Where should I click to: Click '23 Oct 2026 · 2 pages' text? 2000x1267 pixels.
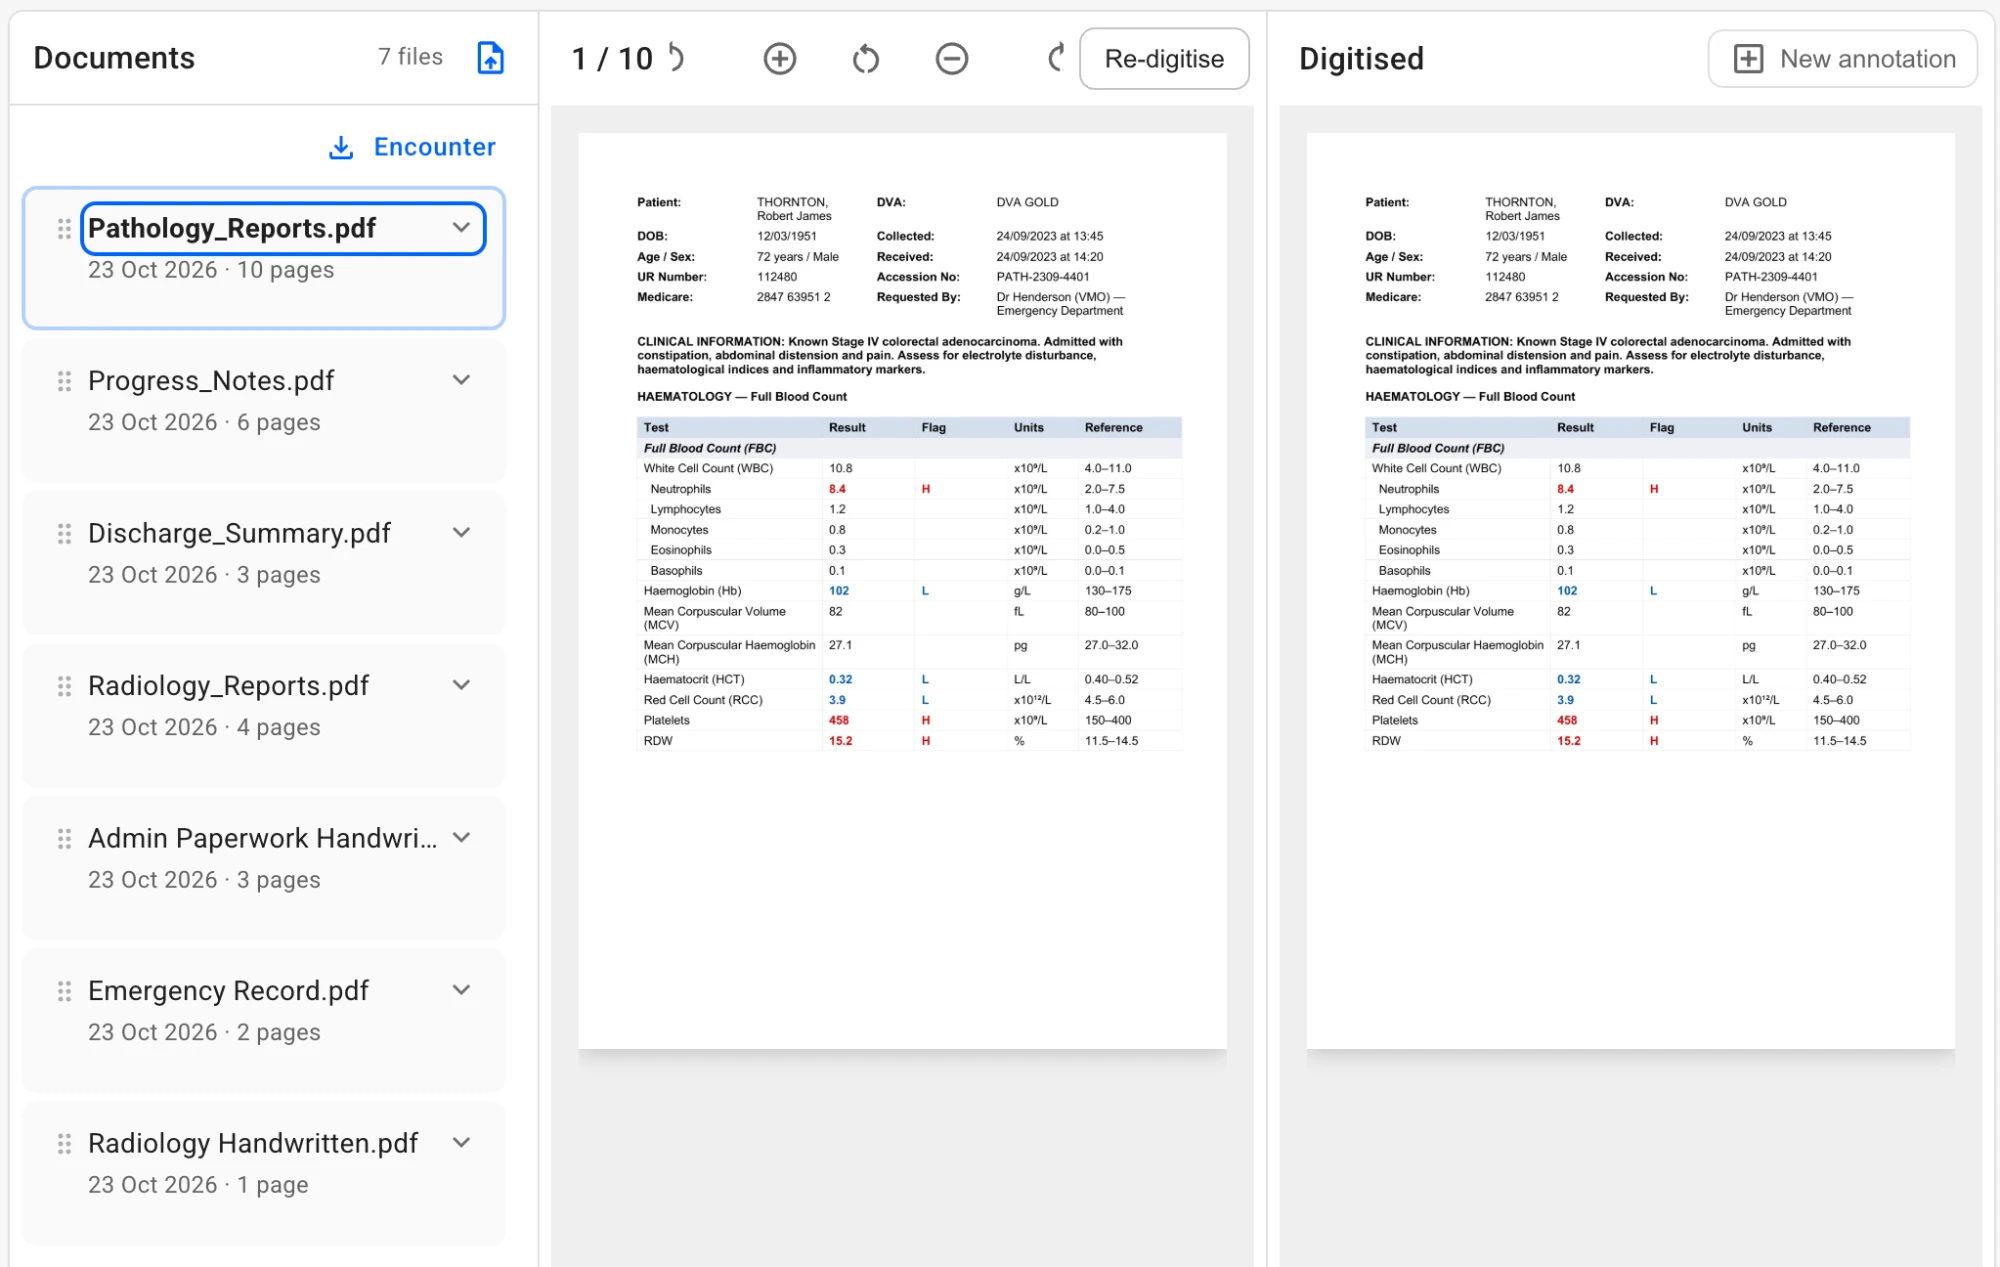(204, 1033)
